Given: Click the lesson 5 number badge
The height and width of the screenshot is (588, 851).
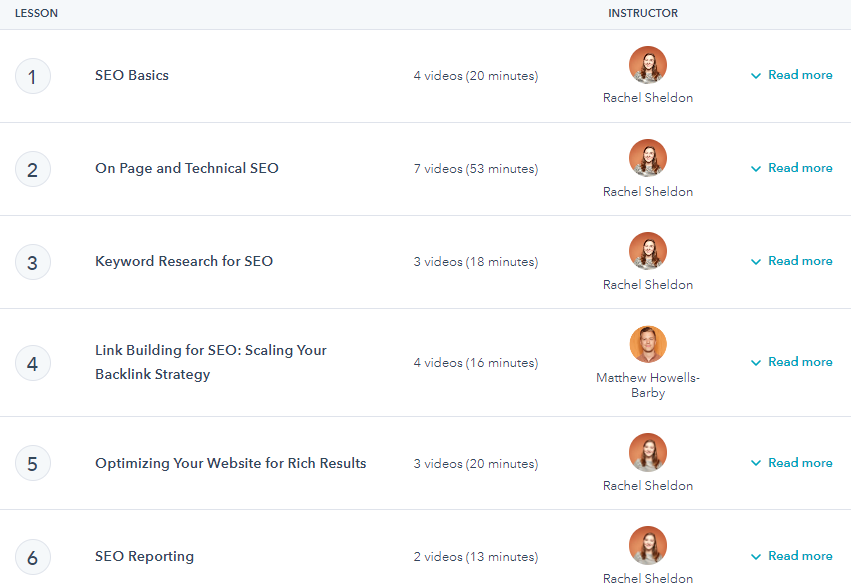Looking at the screenshot, I should [33, 463].
